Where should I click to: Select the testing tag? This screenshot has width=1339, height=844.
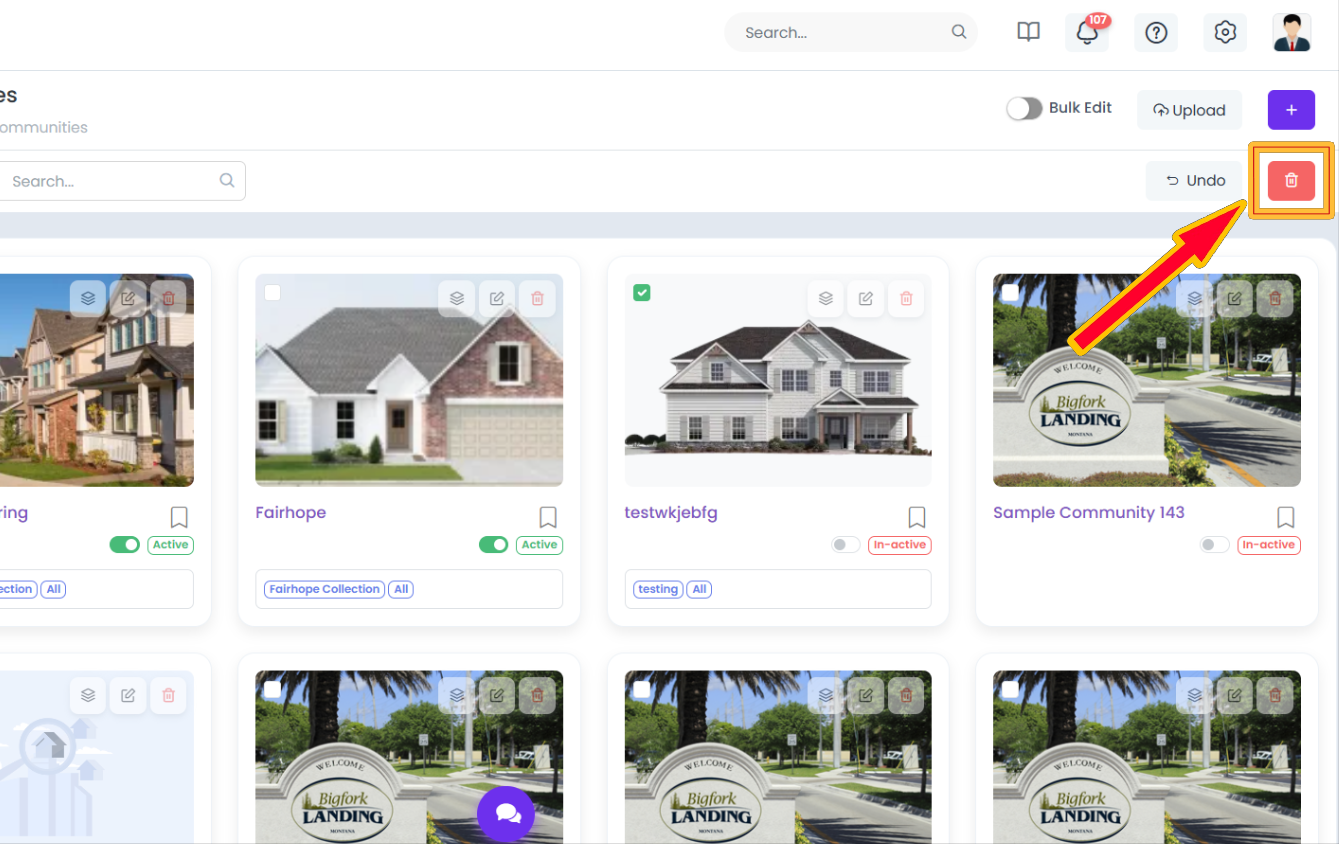[x=658, y=589]
